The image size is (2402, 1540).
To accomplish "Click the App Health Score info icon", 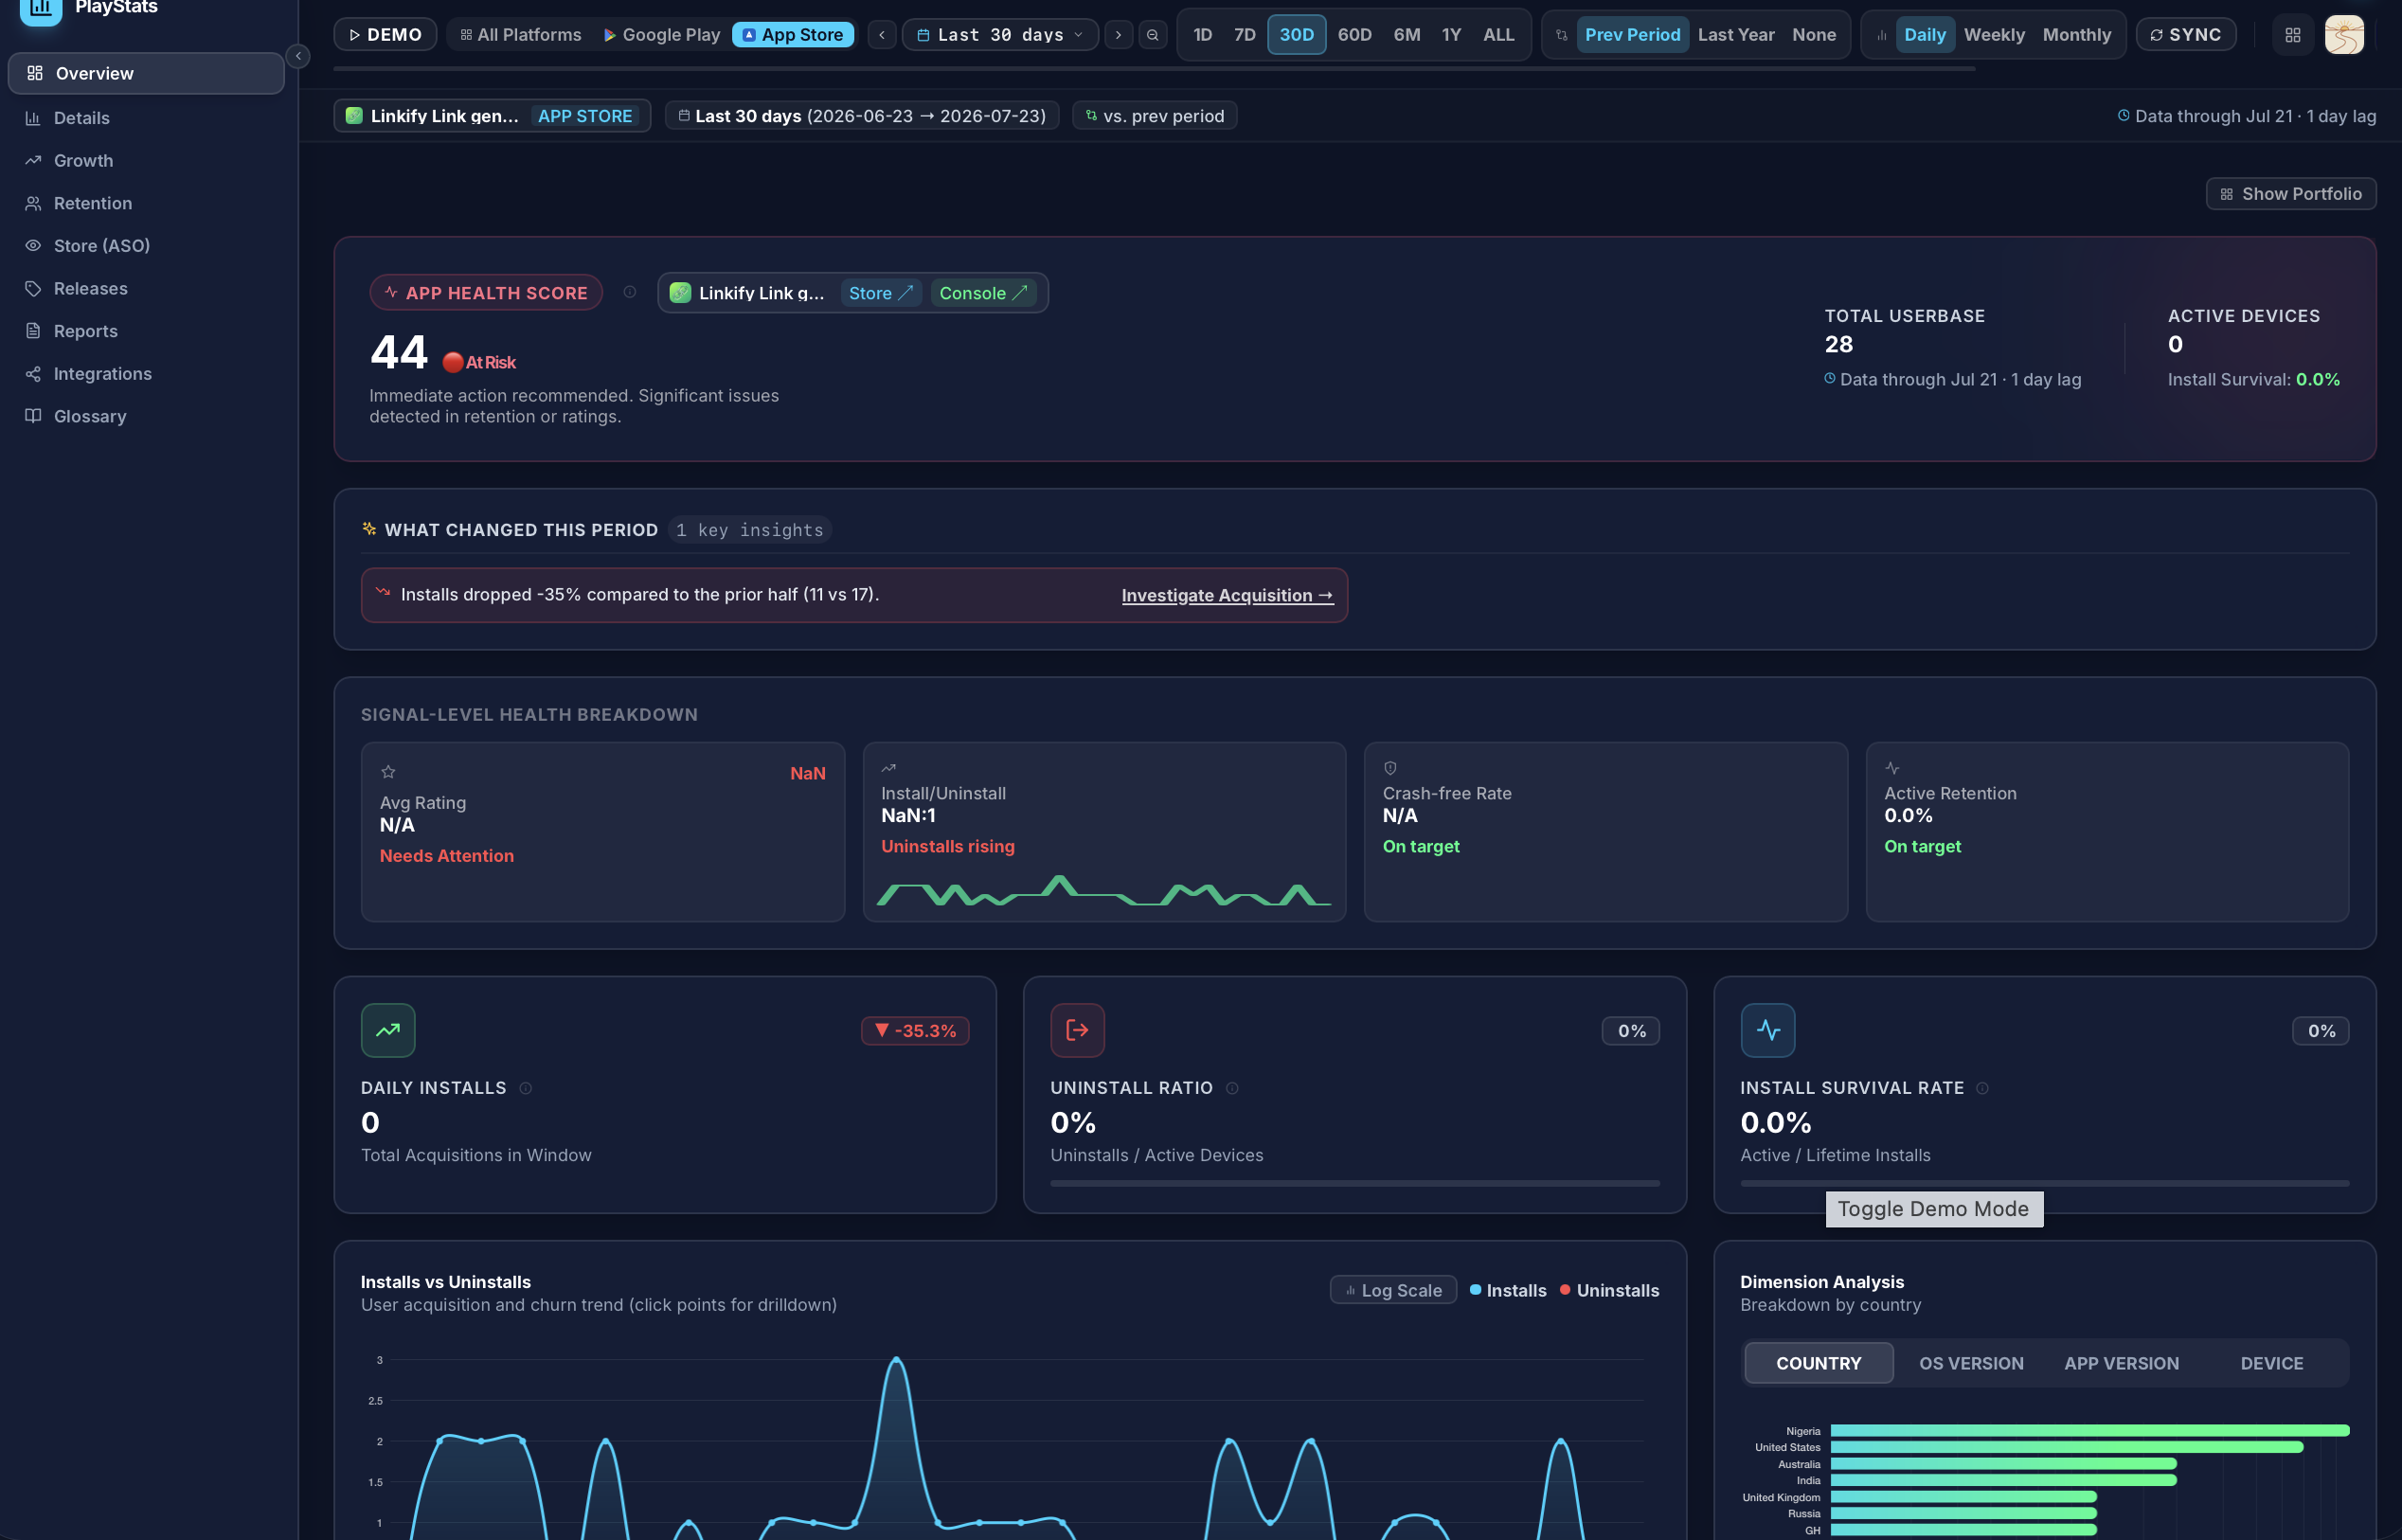I will pyautogui.click(x=629, y=292).
